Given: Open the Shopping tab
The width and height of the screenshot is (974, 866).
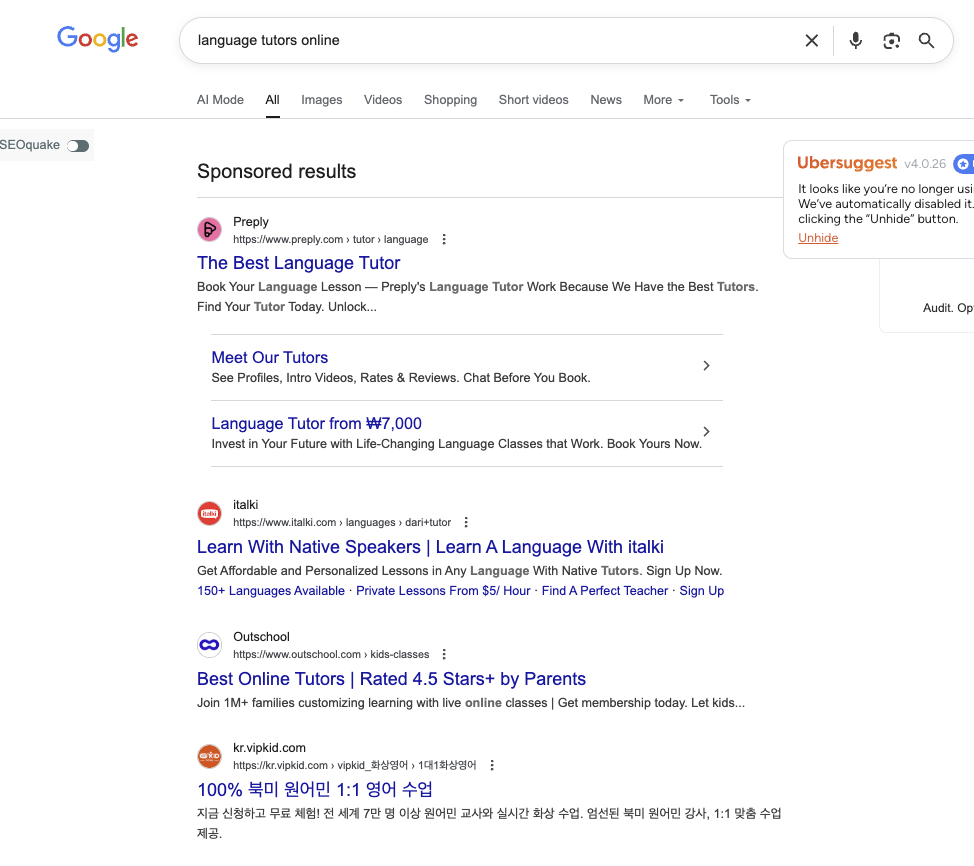Looking at the screenshot, I should (450, 100).
